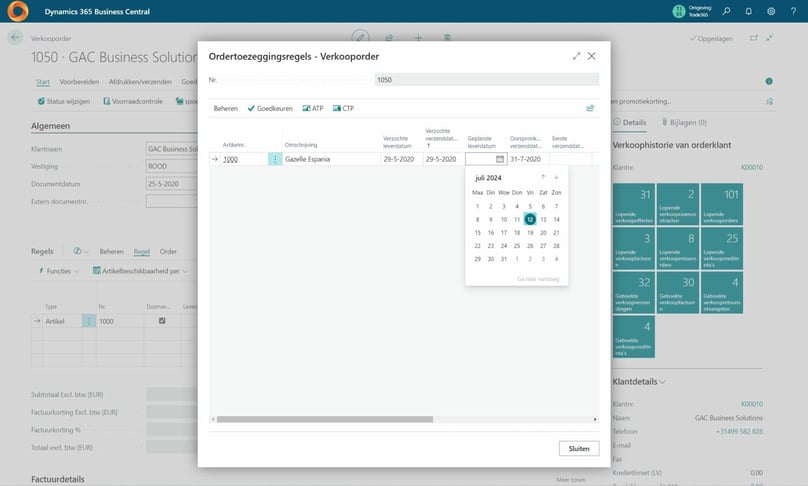The height and width of the screenshot is (486, 808).
Task: Click the Extern documentnr. field
Action: [171, 202]
